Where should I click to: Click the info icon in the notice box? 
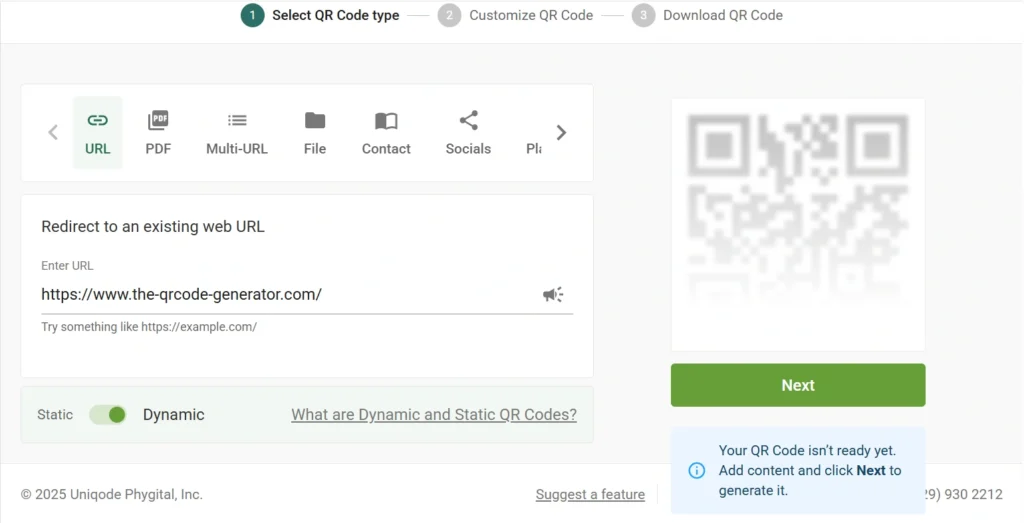[696, 470]
